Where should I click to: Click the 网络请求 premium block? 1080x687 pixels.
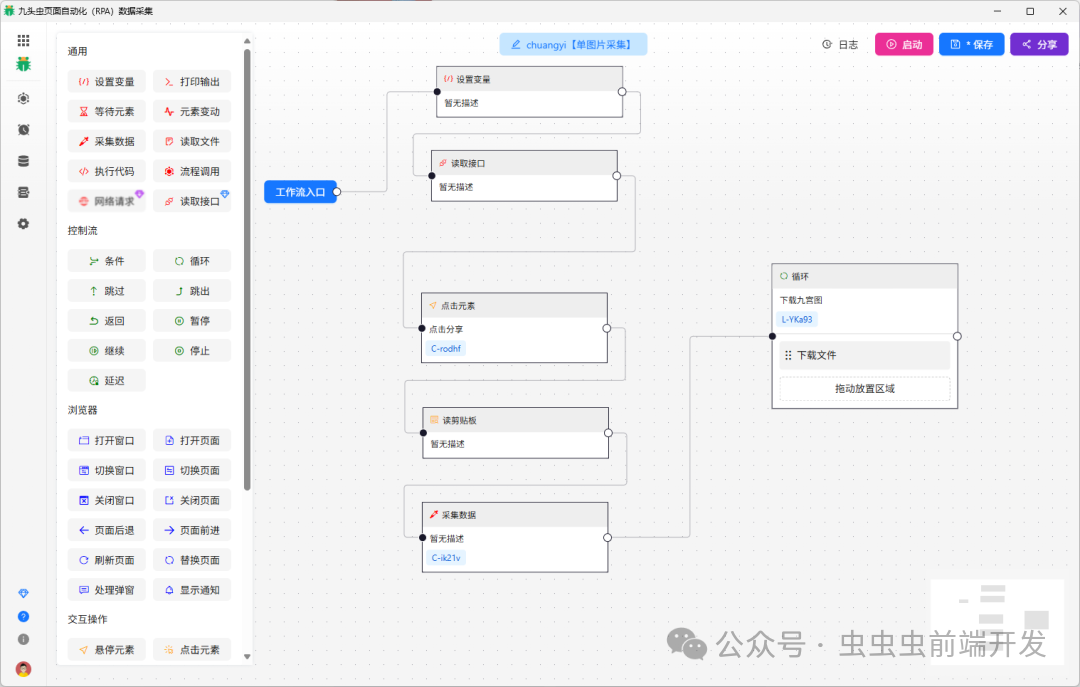(107, 201)
